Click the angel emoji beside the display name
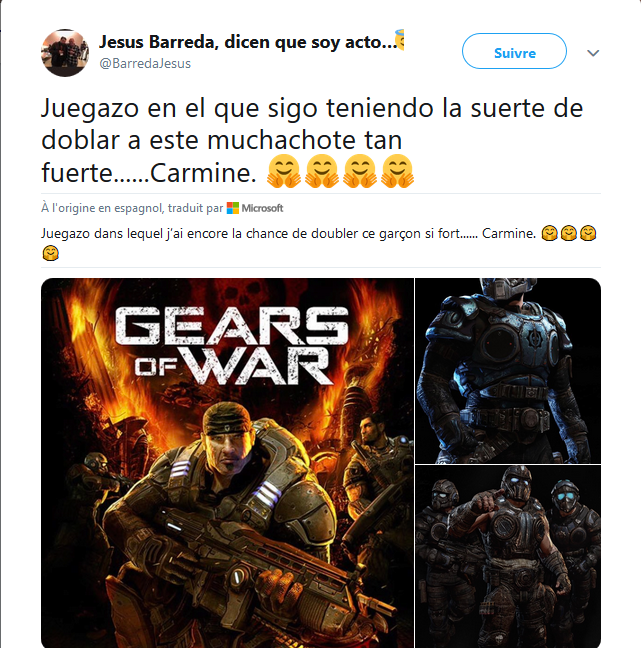641x648 pixels. pos(400,40)
